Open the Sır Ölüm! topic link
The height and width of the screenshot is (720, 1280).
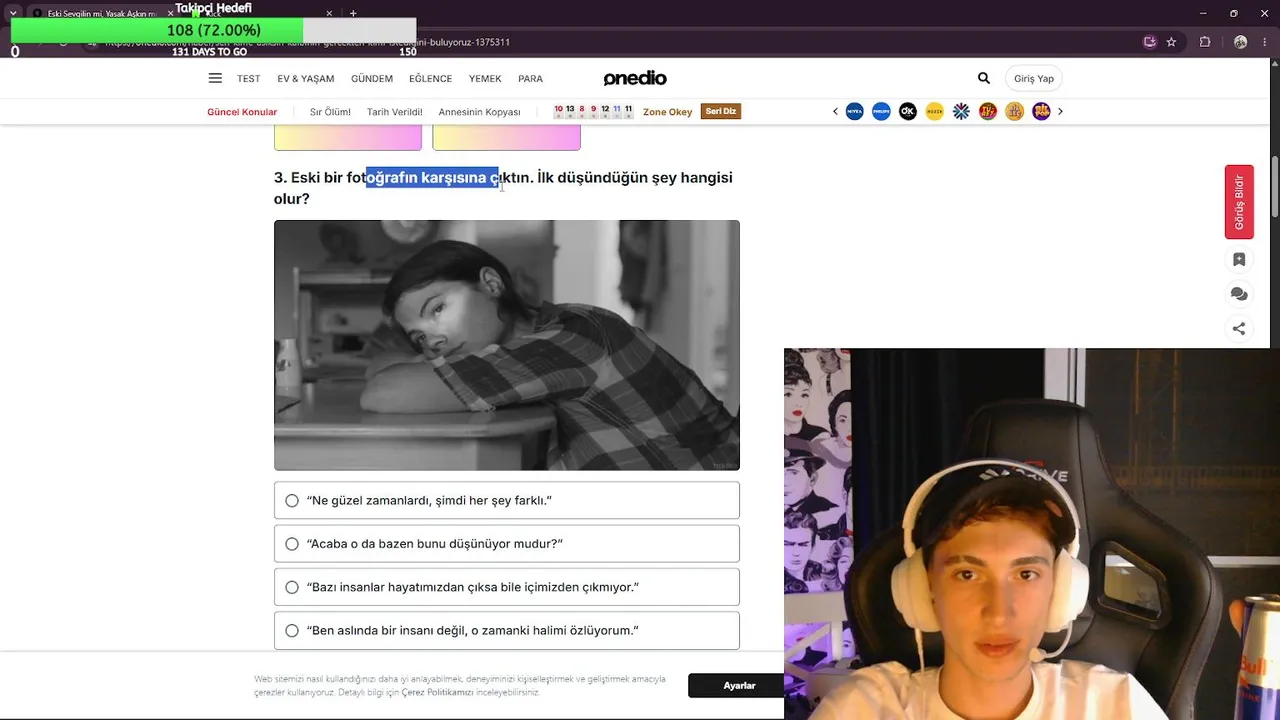click(330, 112)
